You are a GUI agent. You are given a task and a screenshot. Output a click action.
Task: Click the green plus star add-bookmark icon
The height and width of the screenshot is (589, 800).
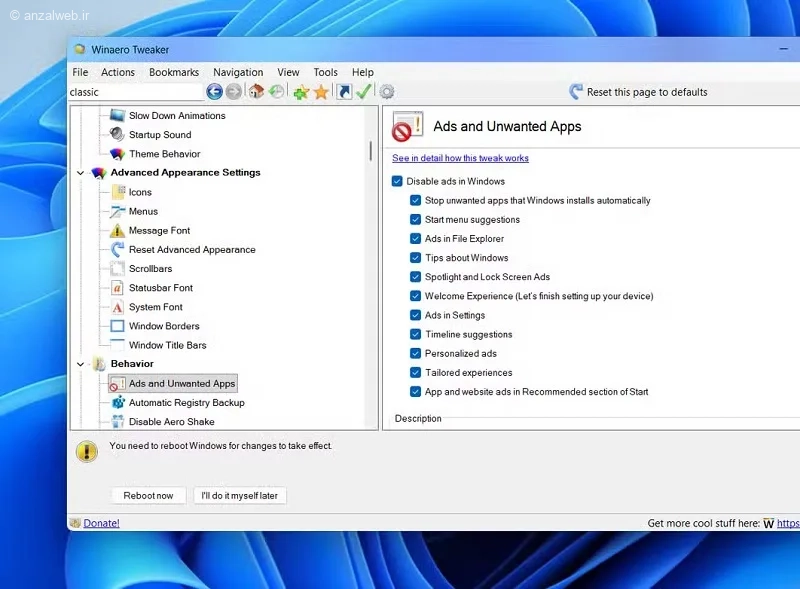[301, 92]
